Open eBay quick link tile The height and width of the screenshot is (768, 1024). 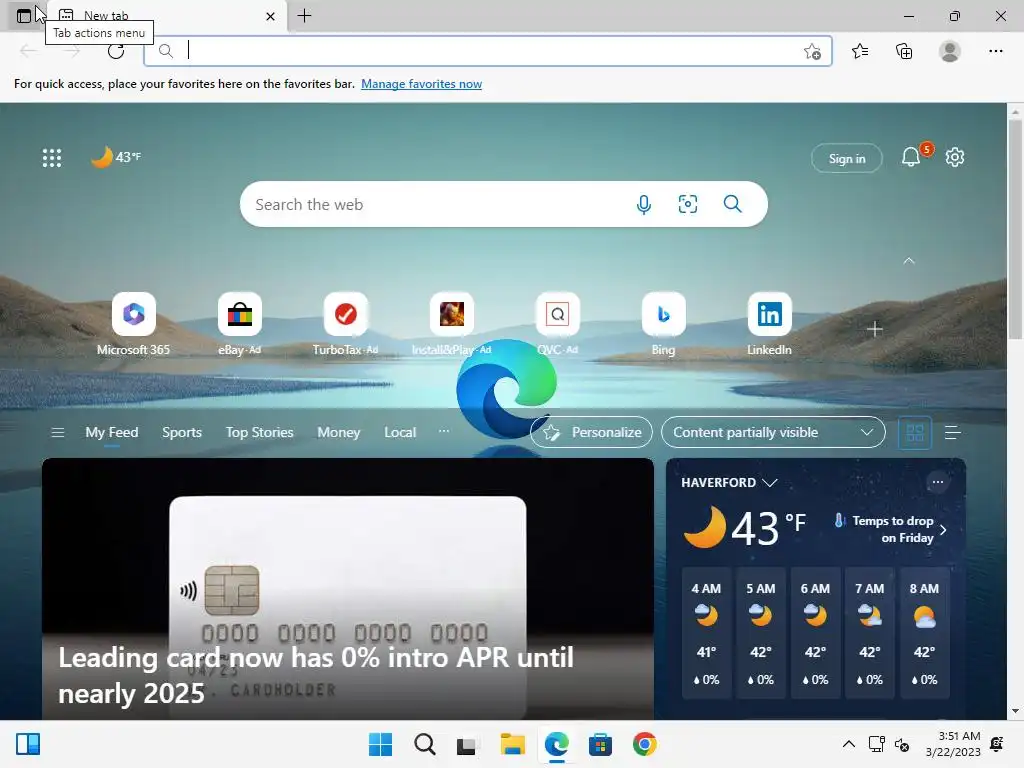point(239,323)
